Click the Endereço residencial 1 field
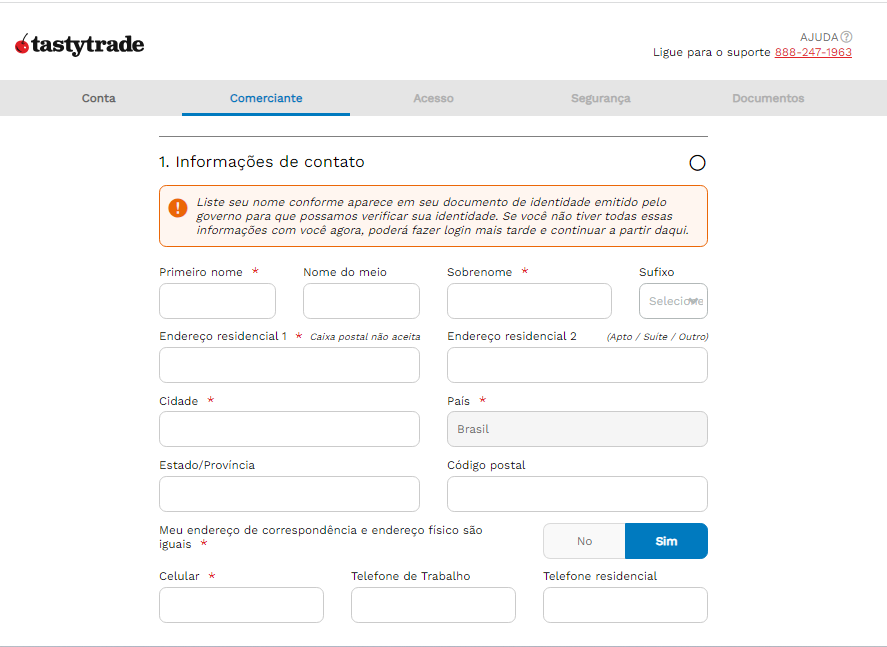887x647 pixels. coord(289,365)
